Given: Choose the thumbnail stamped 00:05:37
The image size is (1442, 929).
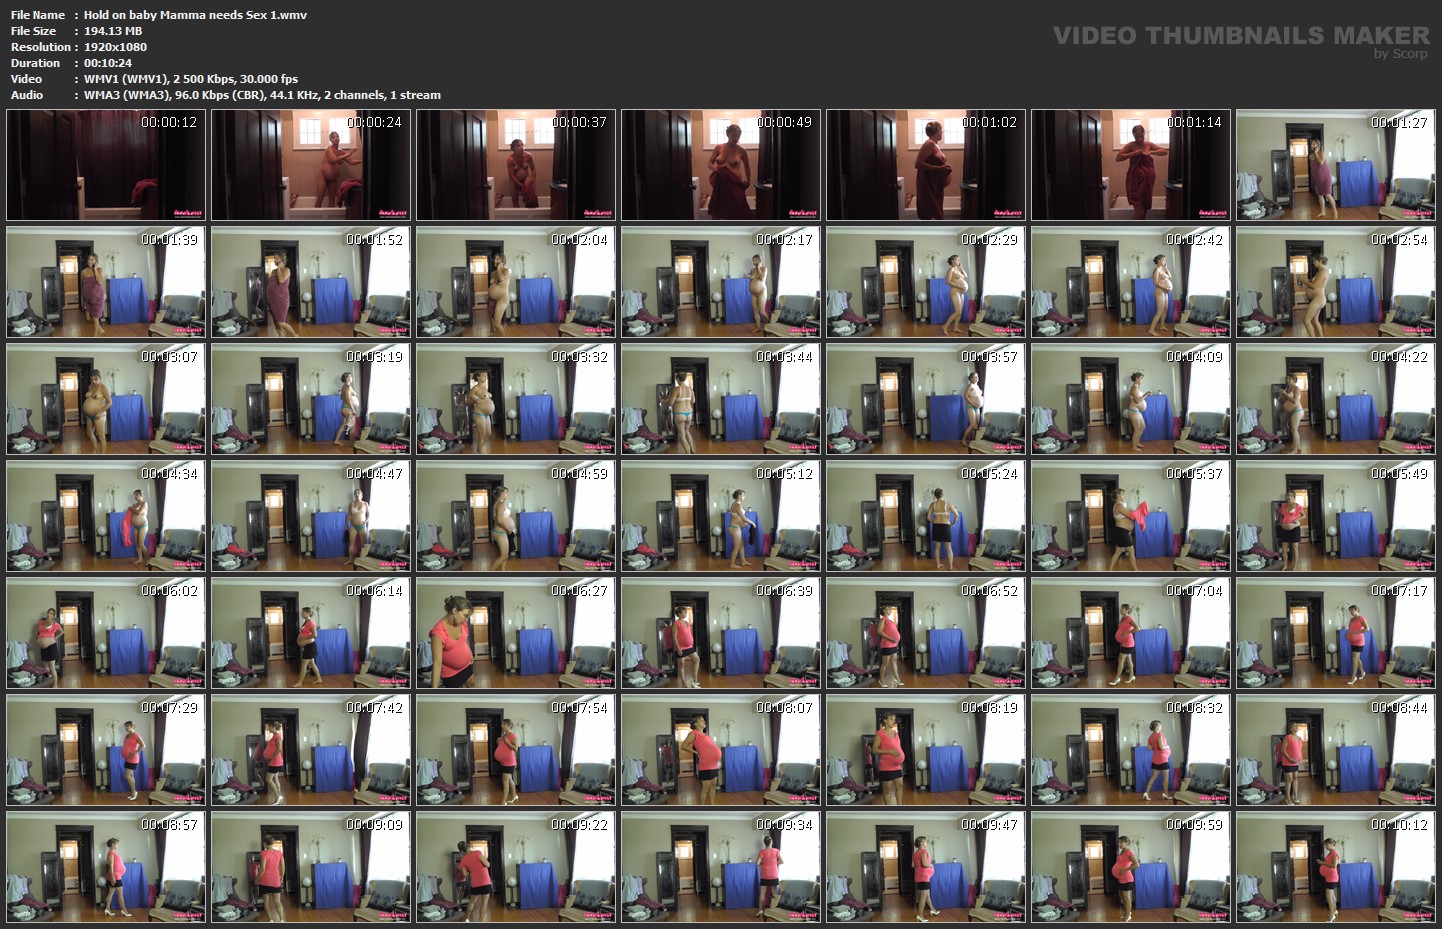Looking at the screenshot, I should [1131, 516].
